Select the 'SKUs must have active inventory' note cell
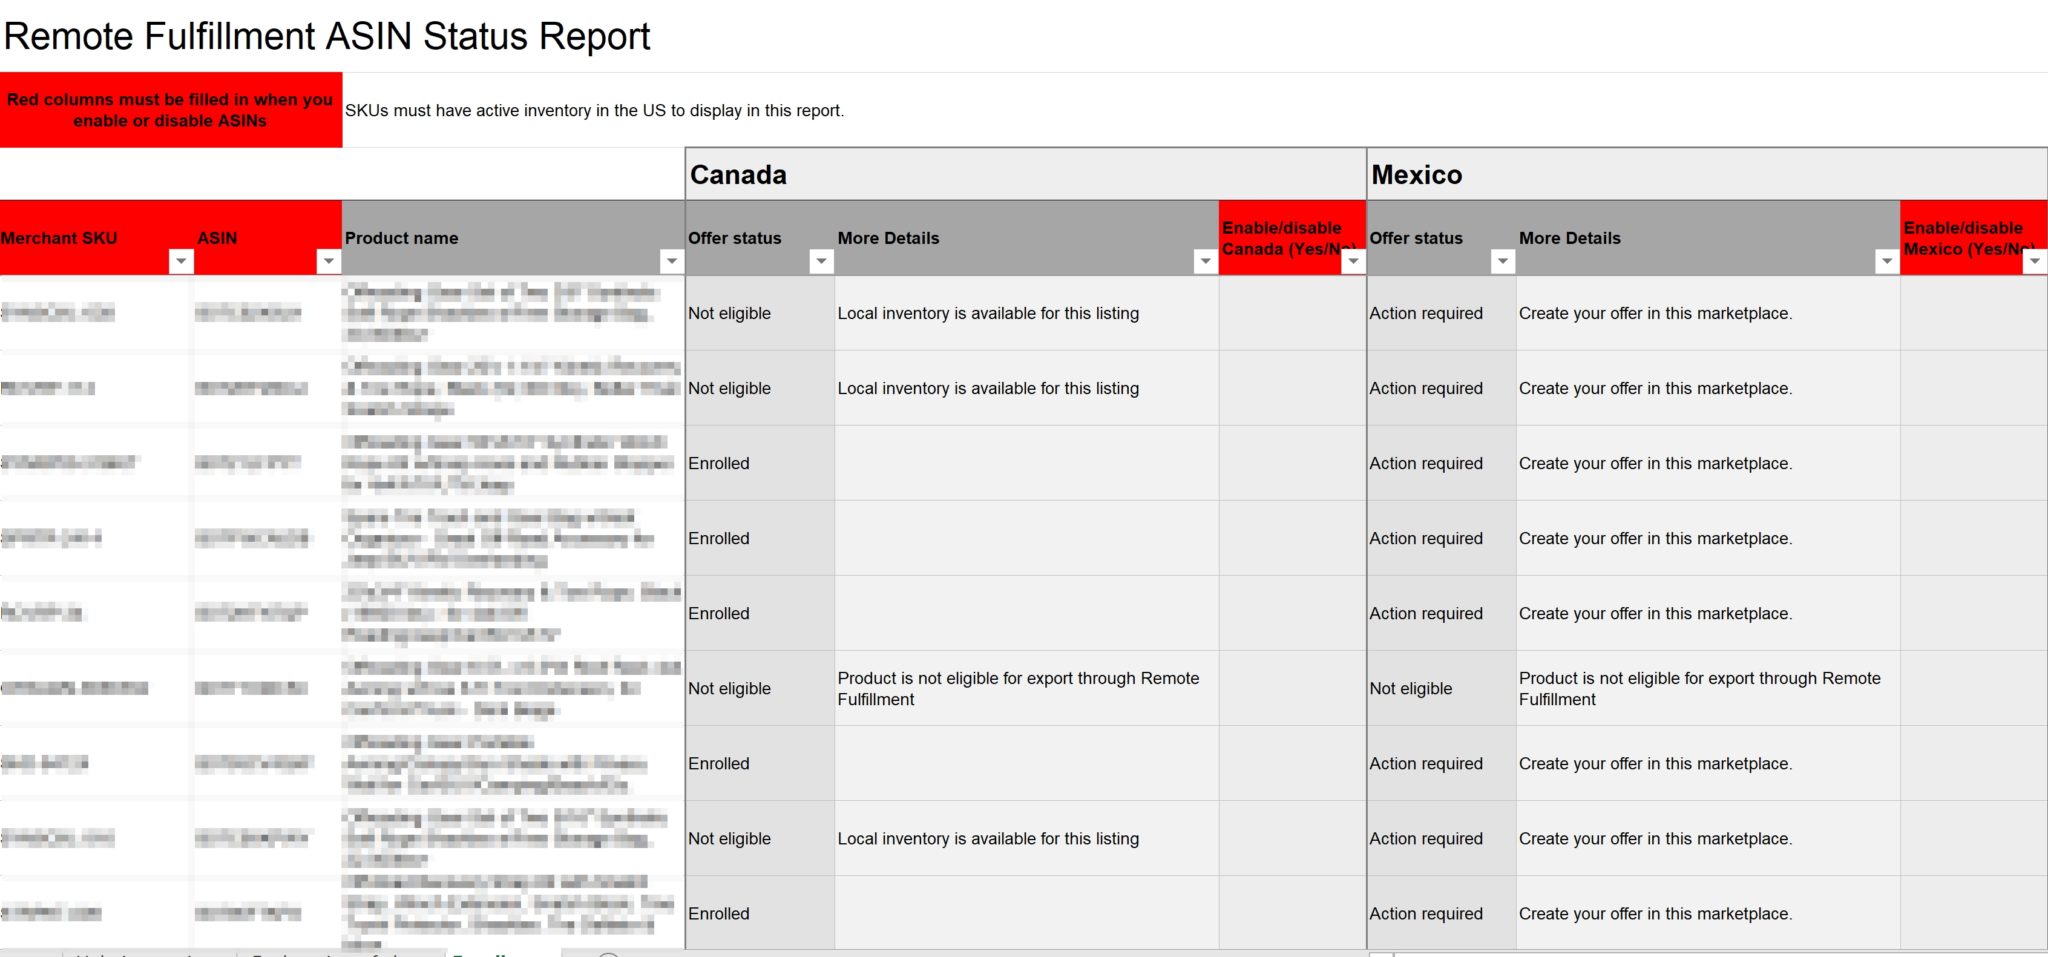The image size is (2048, 957). [x=594, y=110]
